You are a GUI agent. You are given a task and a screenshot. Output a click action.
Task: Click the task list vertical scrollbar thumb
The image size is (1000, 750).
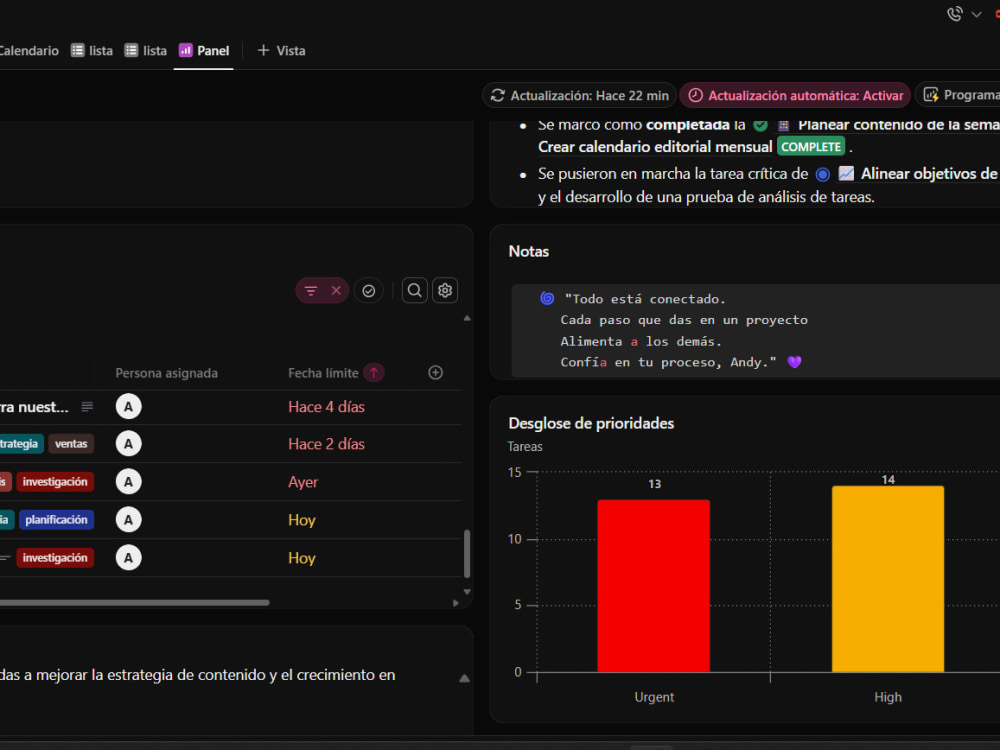[x=467, y=554]
